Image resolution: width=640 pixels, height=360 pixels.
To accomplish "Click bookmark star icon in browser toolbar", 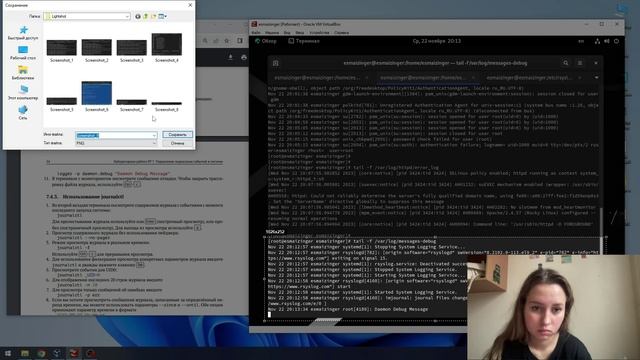I will [227, 41].
